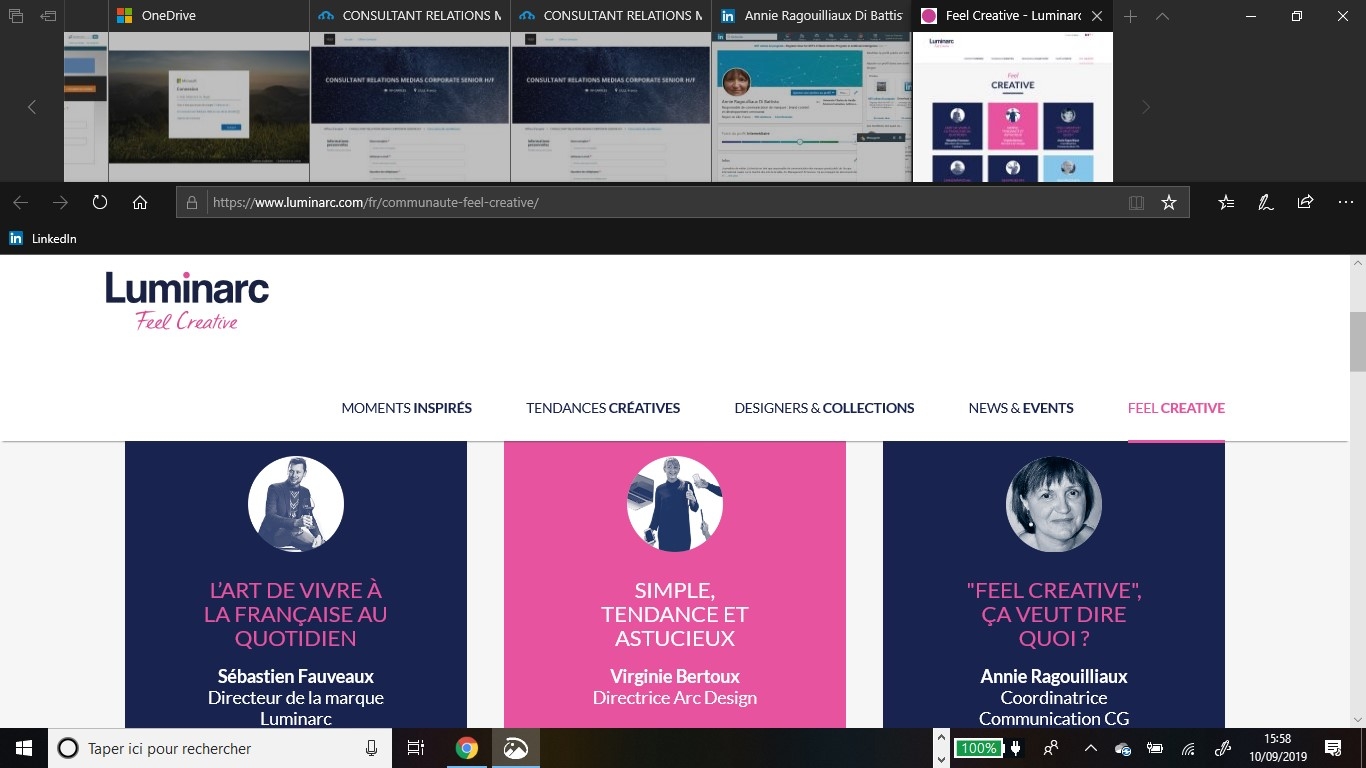The image size is (1366, 768).
Task: Hide tab previews chevron
Action: point(1162,16)
